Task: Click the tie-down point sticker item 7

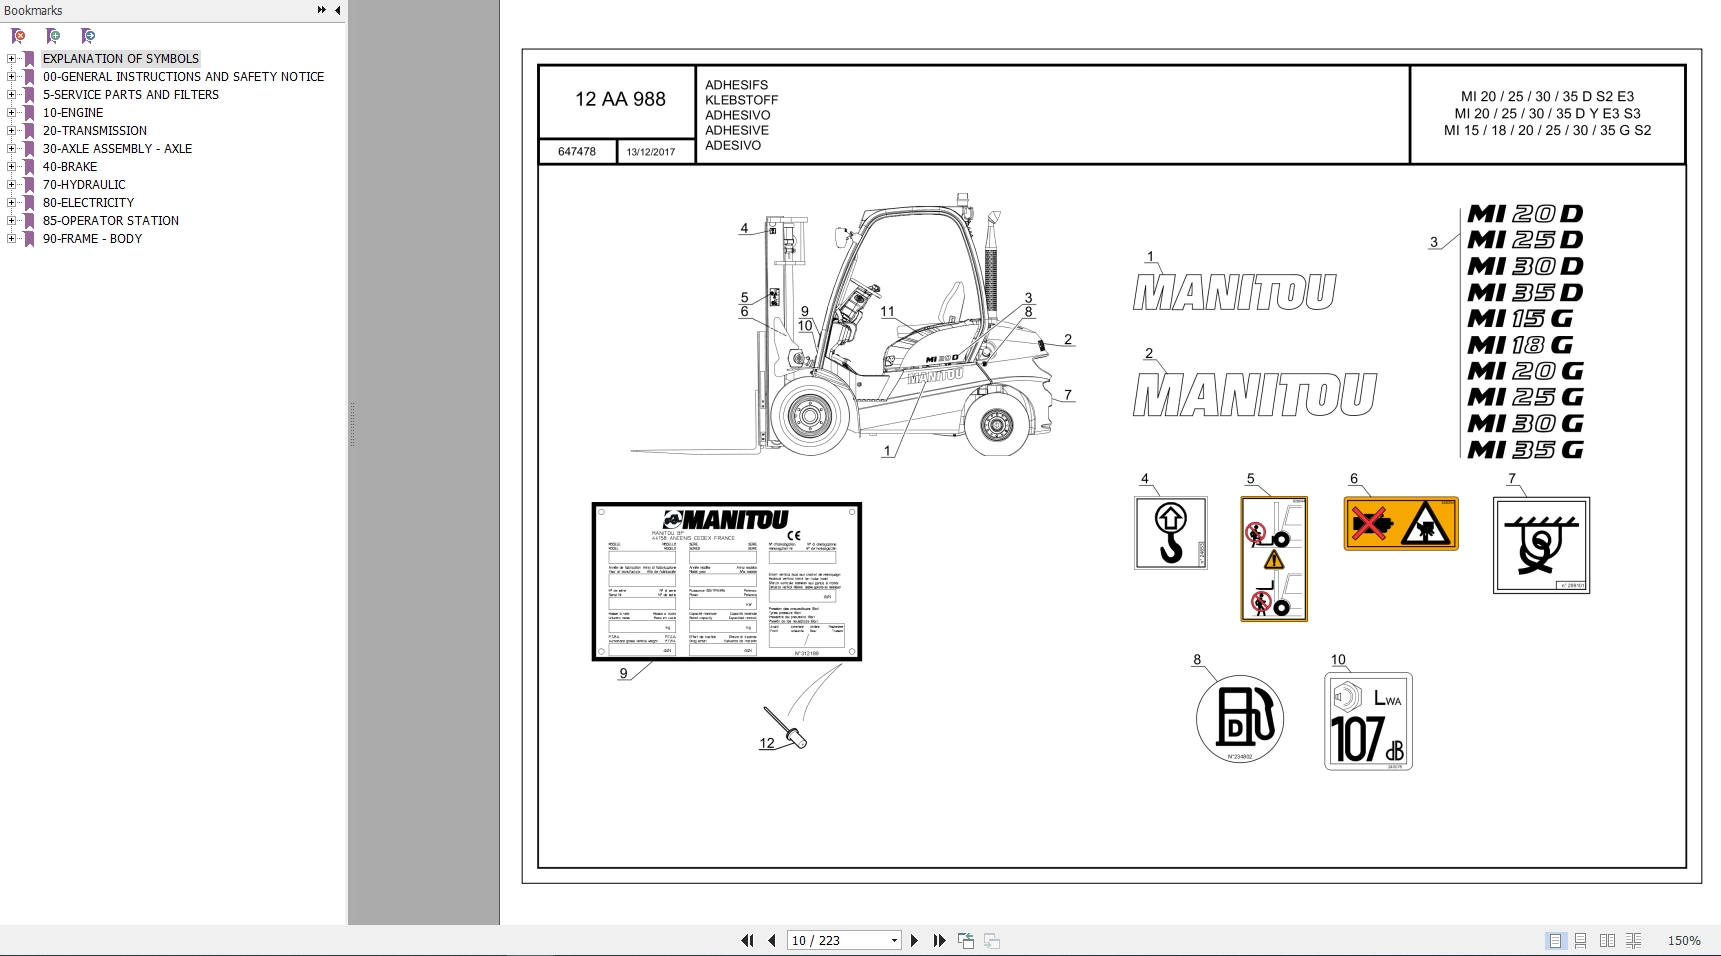Action: pyautogui.click(x=1541, y=545)
